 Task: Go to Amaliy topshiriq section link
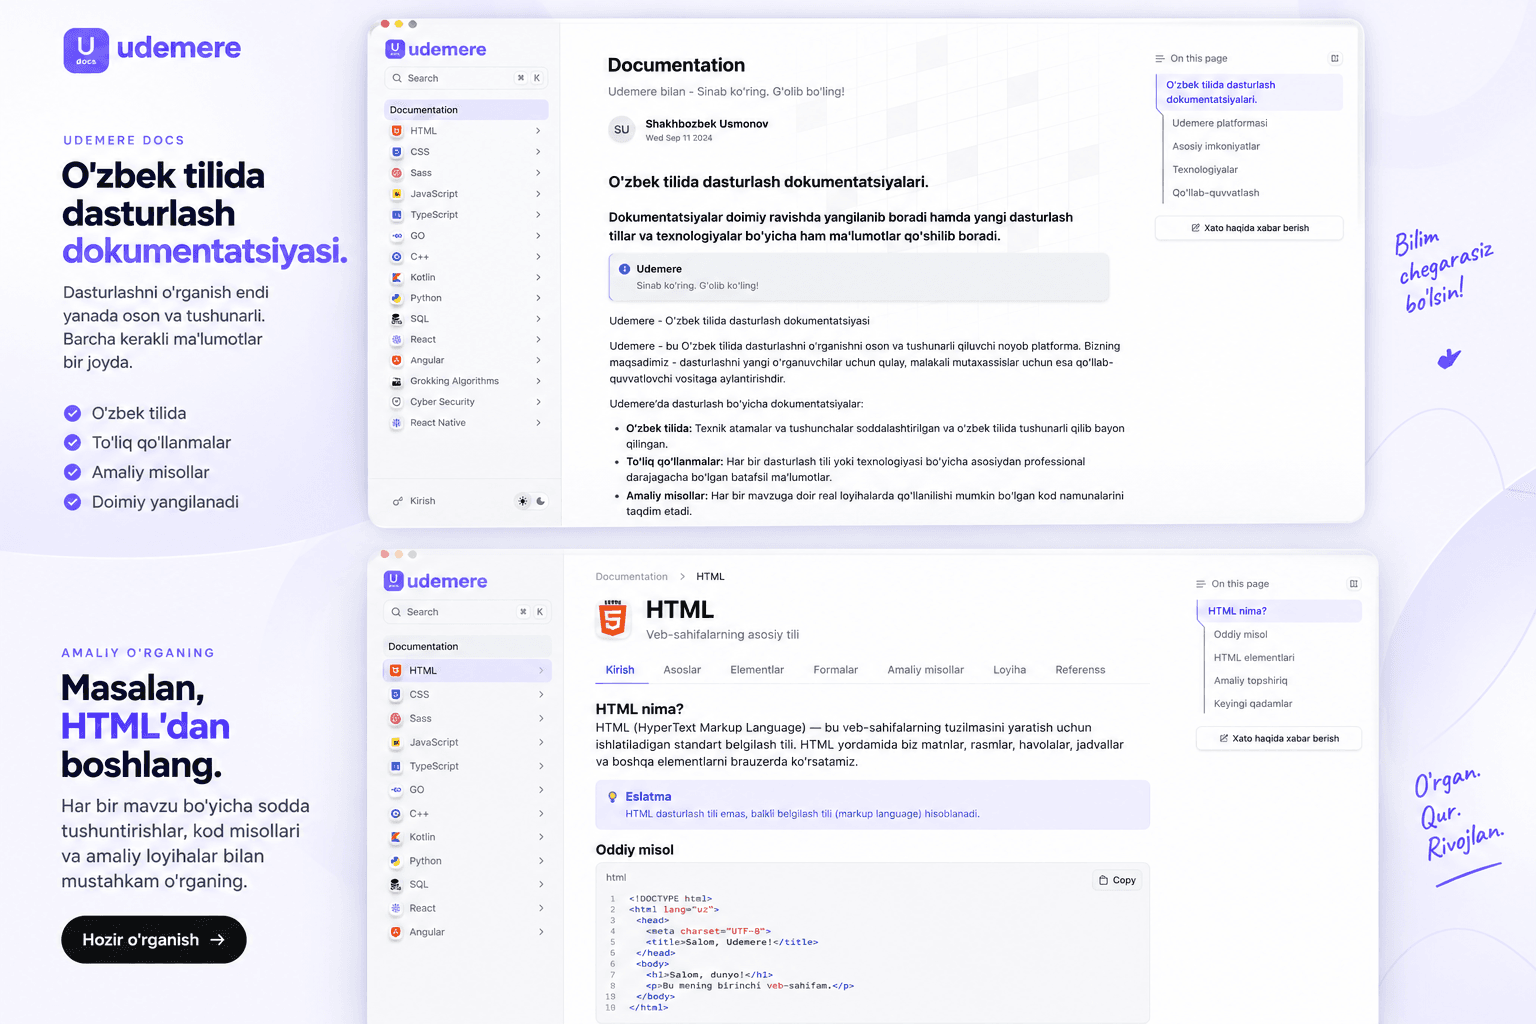tap(1251, 681)
